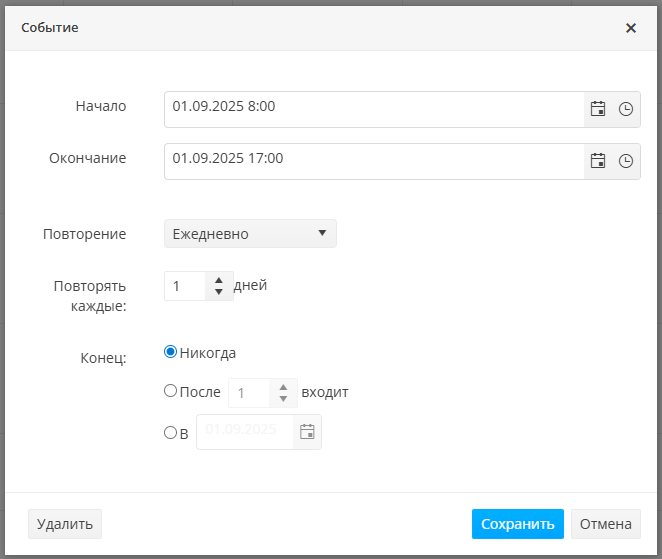Image resolution: width=662 pixels, height=559 pixels.
Task: Click the Сохранить button
Action: (517, 524)
